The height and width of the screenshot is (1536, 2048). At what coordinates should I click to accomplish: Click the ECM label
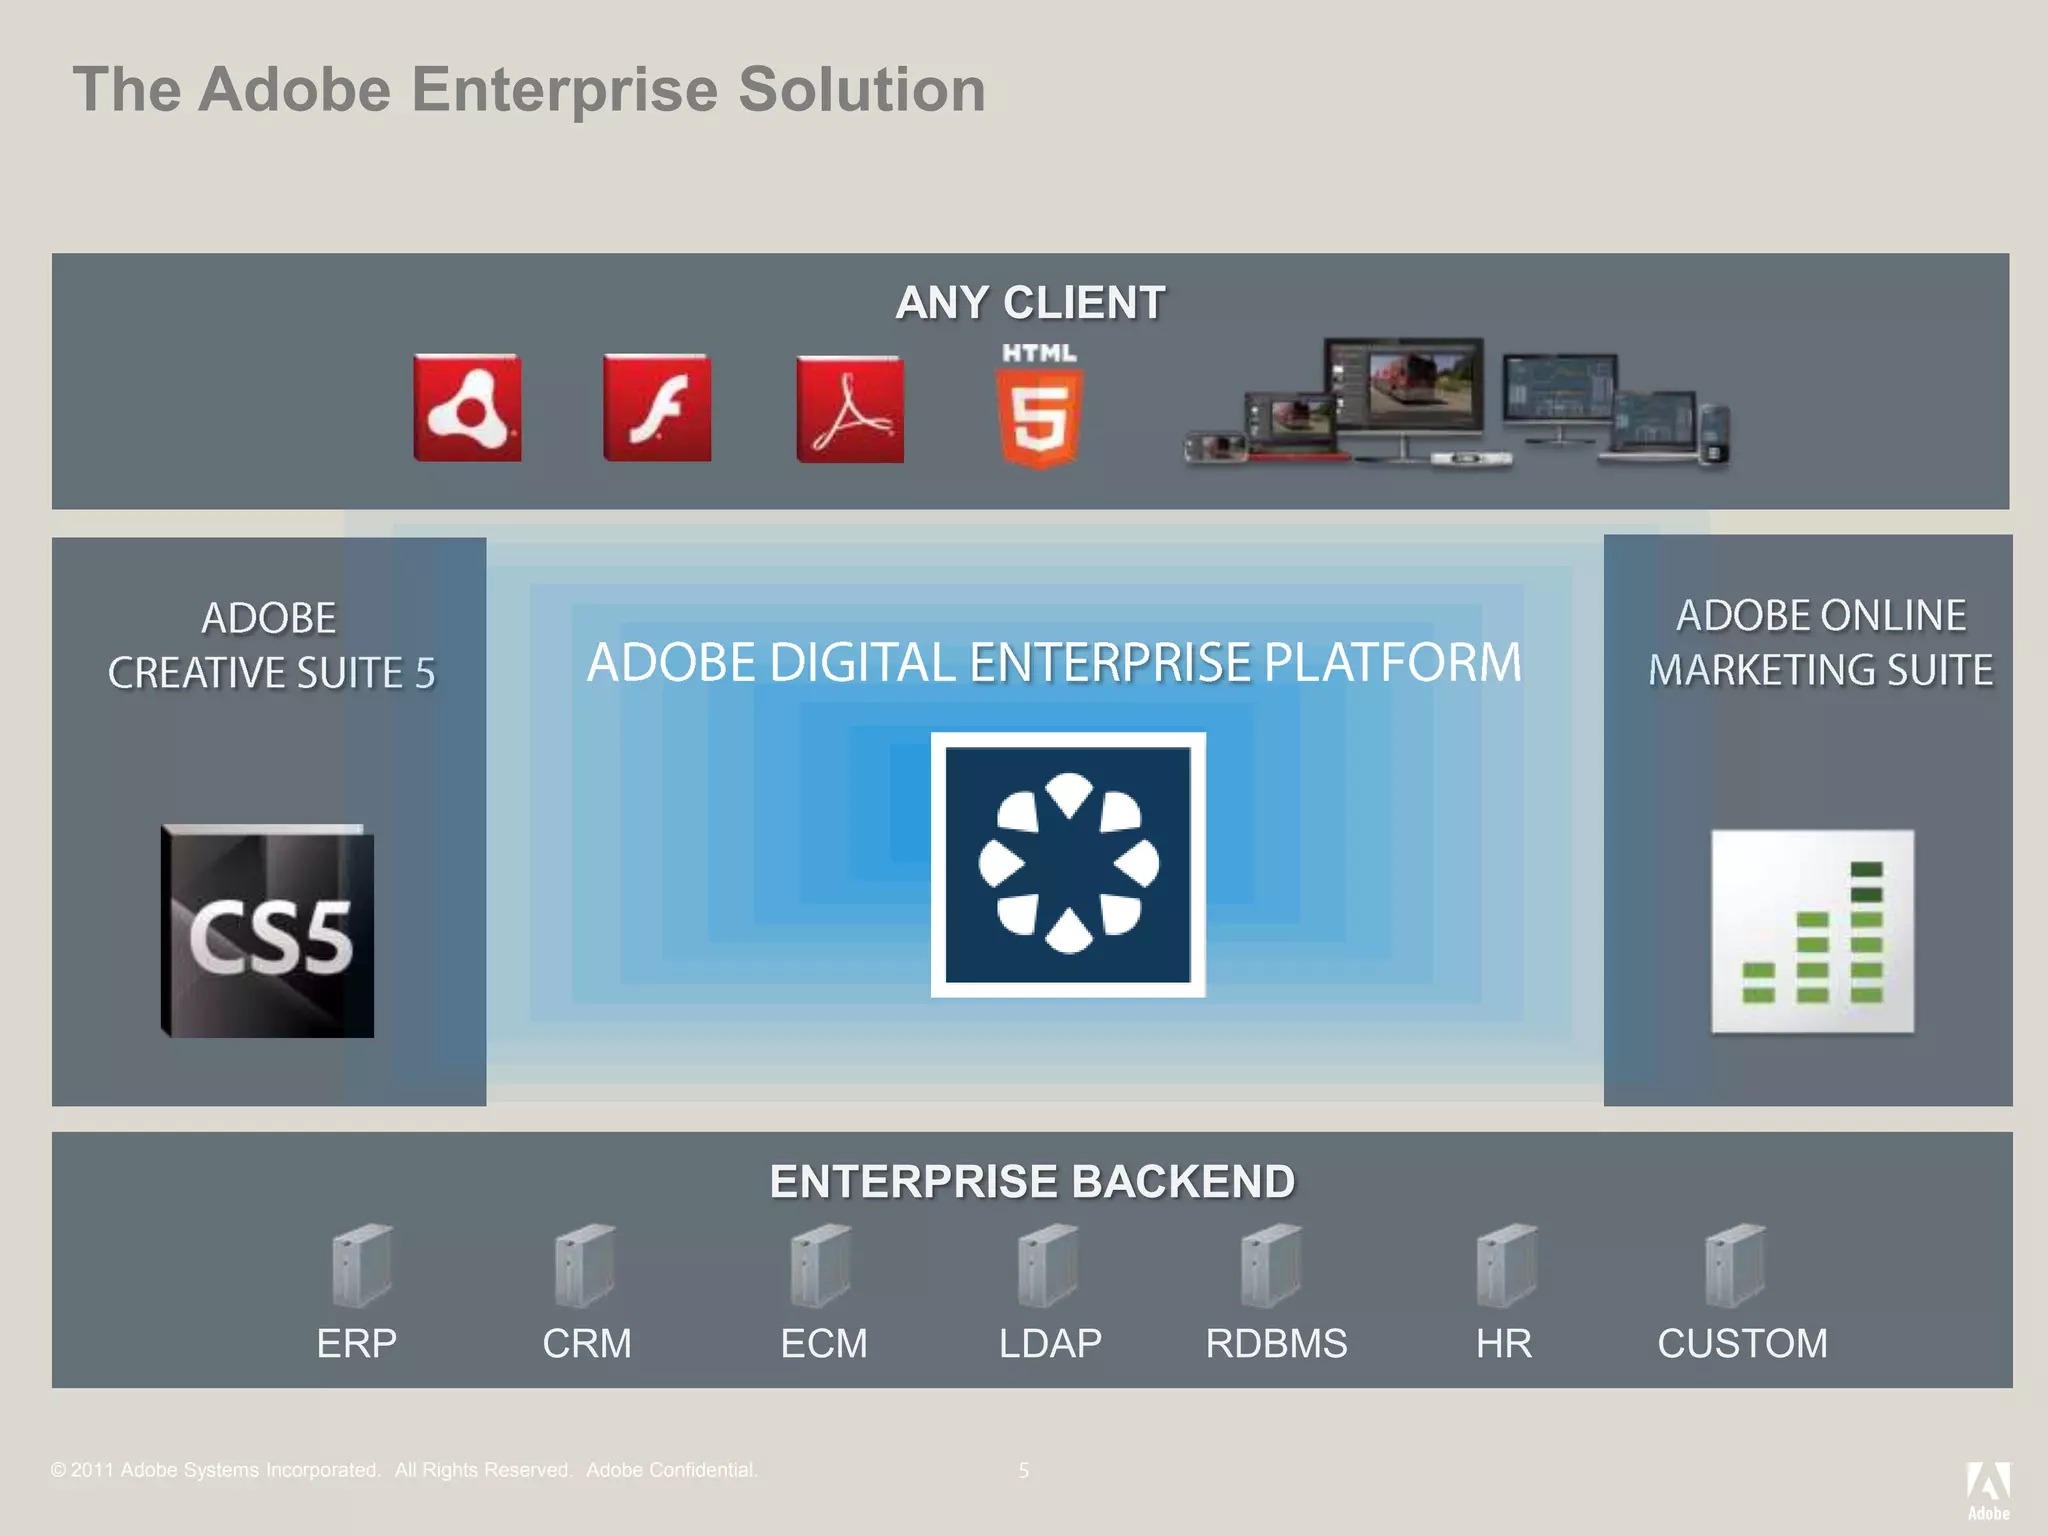[824, 1343]
